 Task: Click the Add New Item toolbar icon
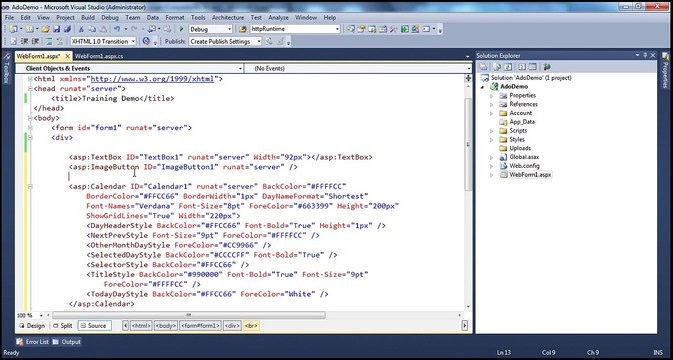click(29, 29)
